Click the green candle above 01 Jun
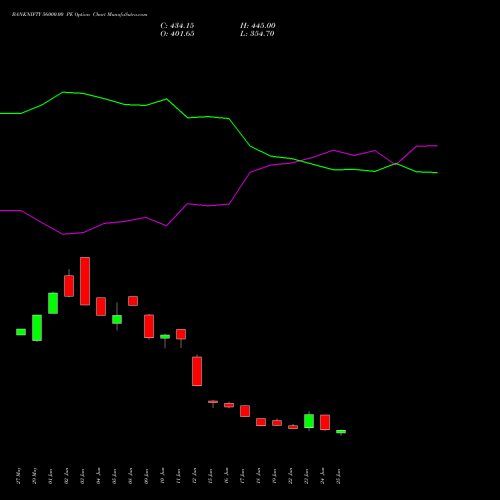This screenshot has width=500, height=500. (x=53, y=303)
